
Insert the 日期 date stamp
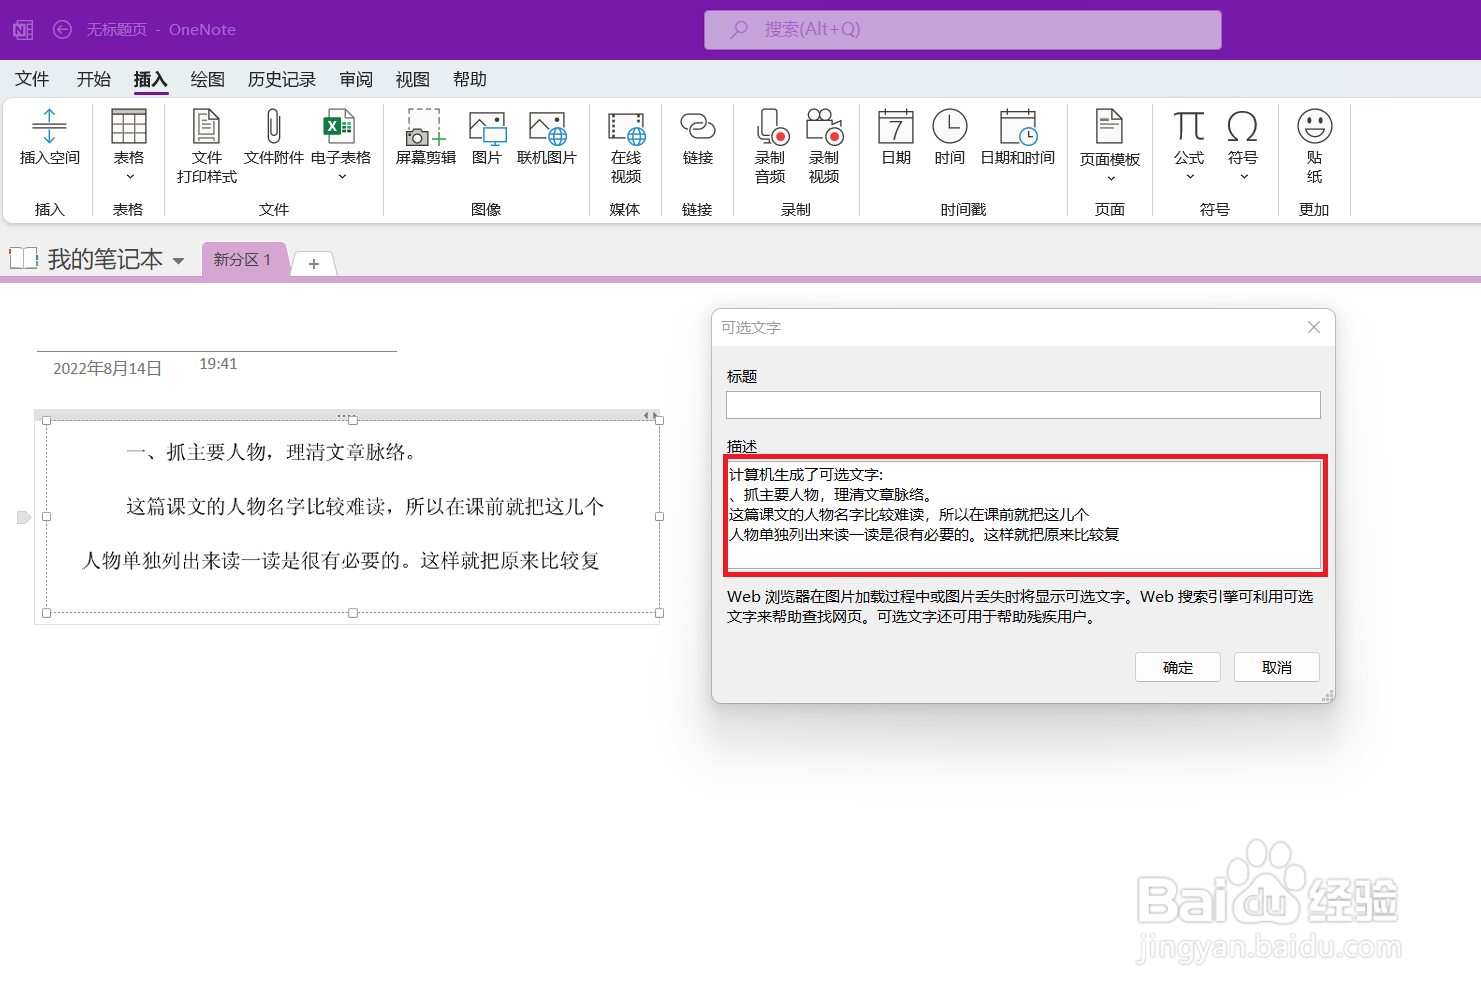pos(895,140)
